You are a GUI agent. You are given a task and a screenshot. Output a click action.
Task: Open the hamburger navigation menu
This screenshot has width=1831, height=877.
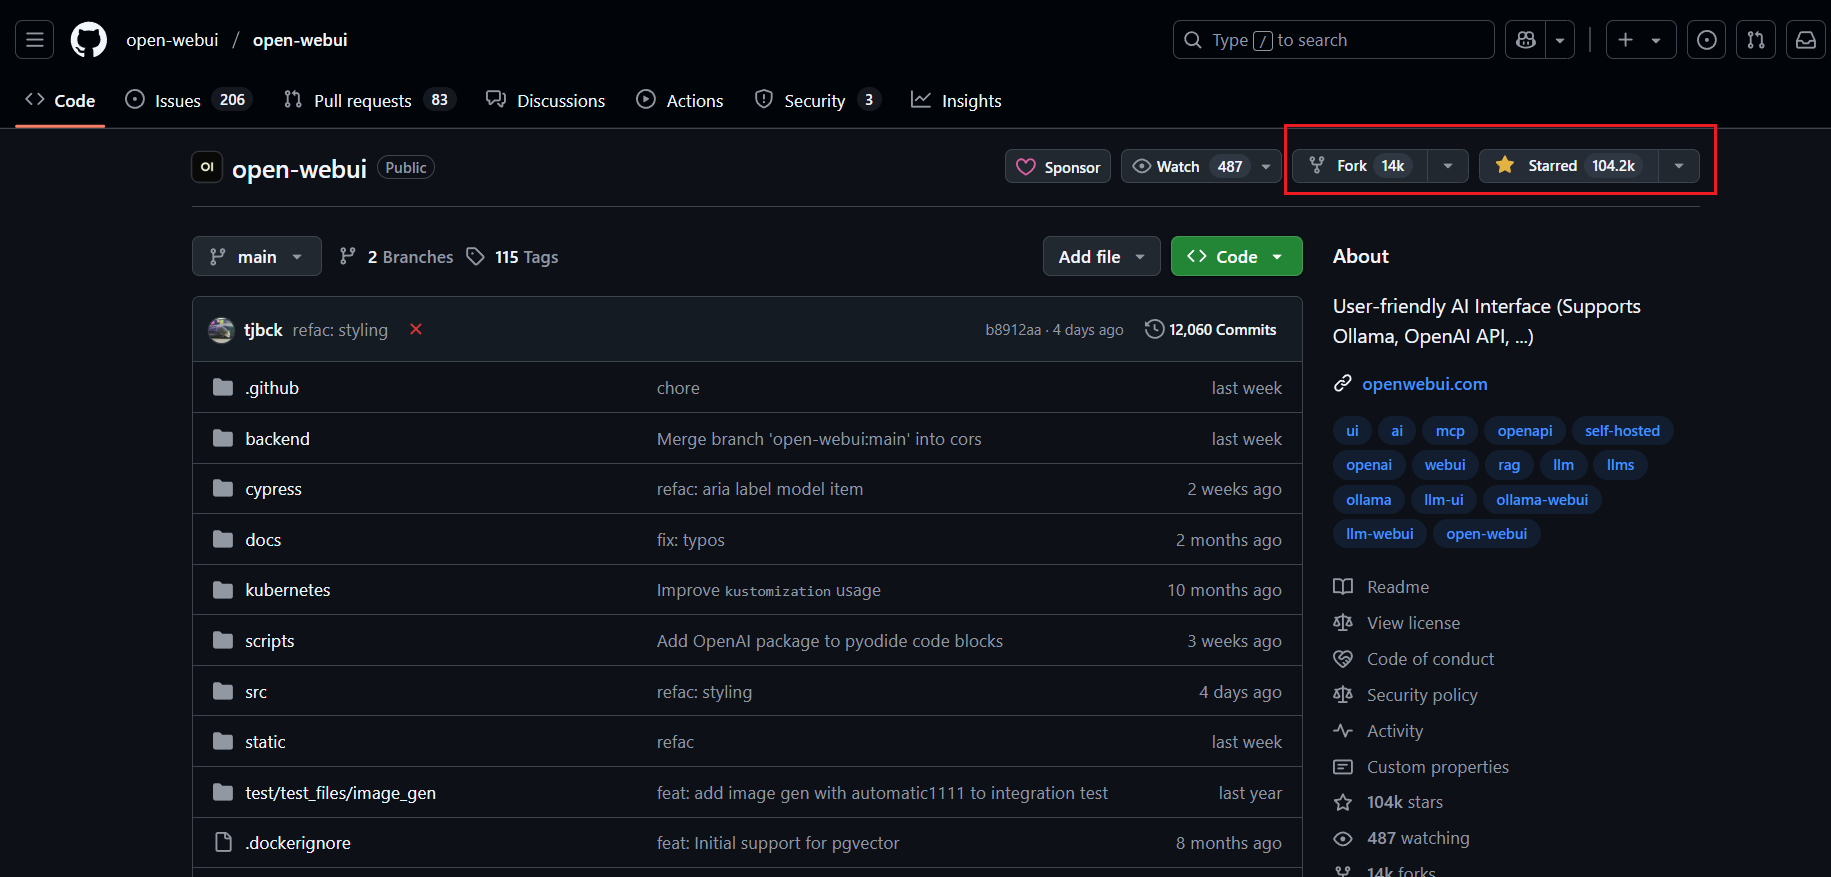click(x=35, y=40)
